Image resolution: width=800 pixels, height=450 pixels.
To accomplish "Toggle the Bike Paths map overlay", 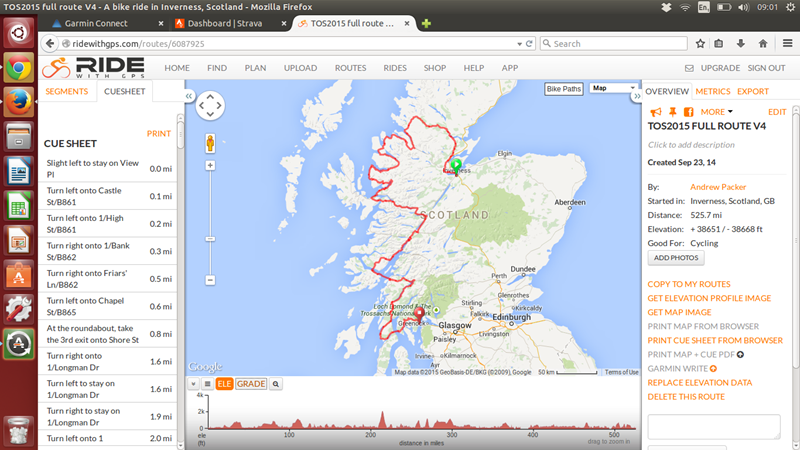I will click(563, 89).
